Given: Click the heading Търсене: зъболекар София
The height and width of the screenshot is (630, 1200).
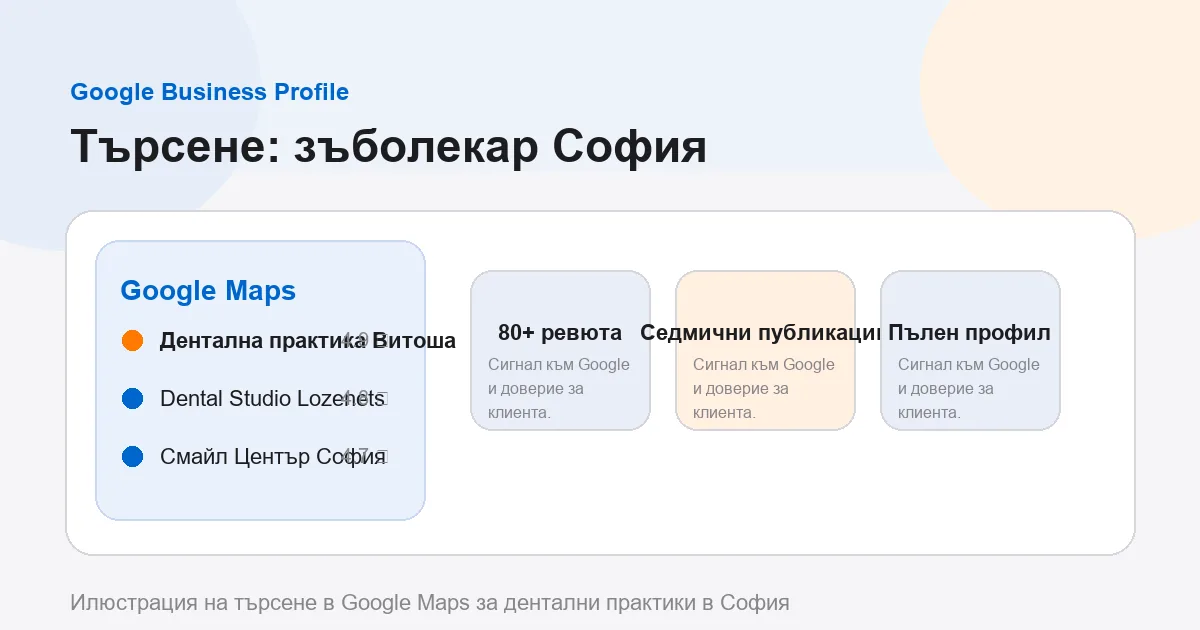Looking at the screenshot, I should point(388,146).
